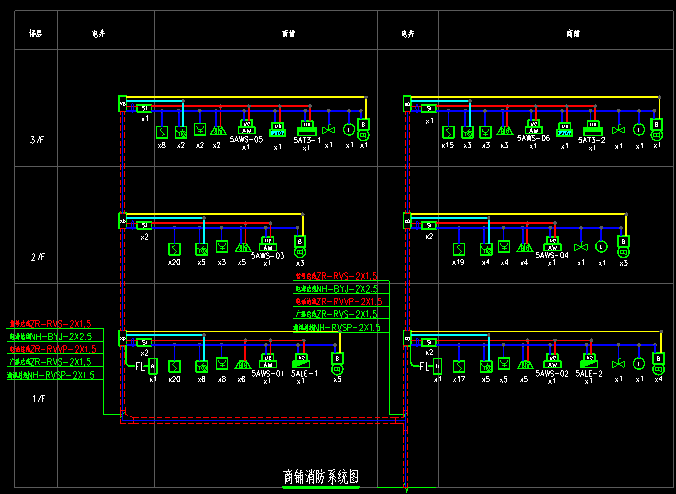Select the B alarm bell symbol in SALE-1 row
The width and height of the screenshot is (676, 494).
point(337,364)
